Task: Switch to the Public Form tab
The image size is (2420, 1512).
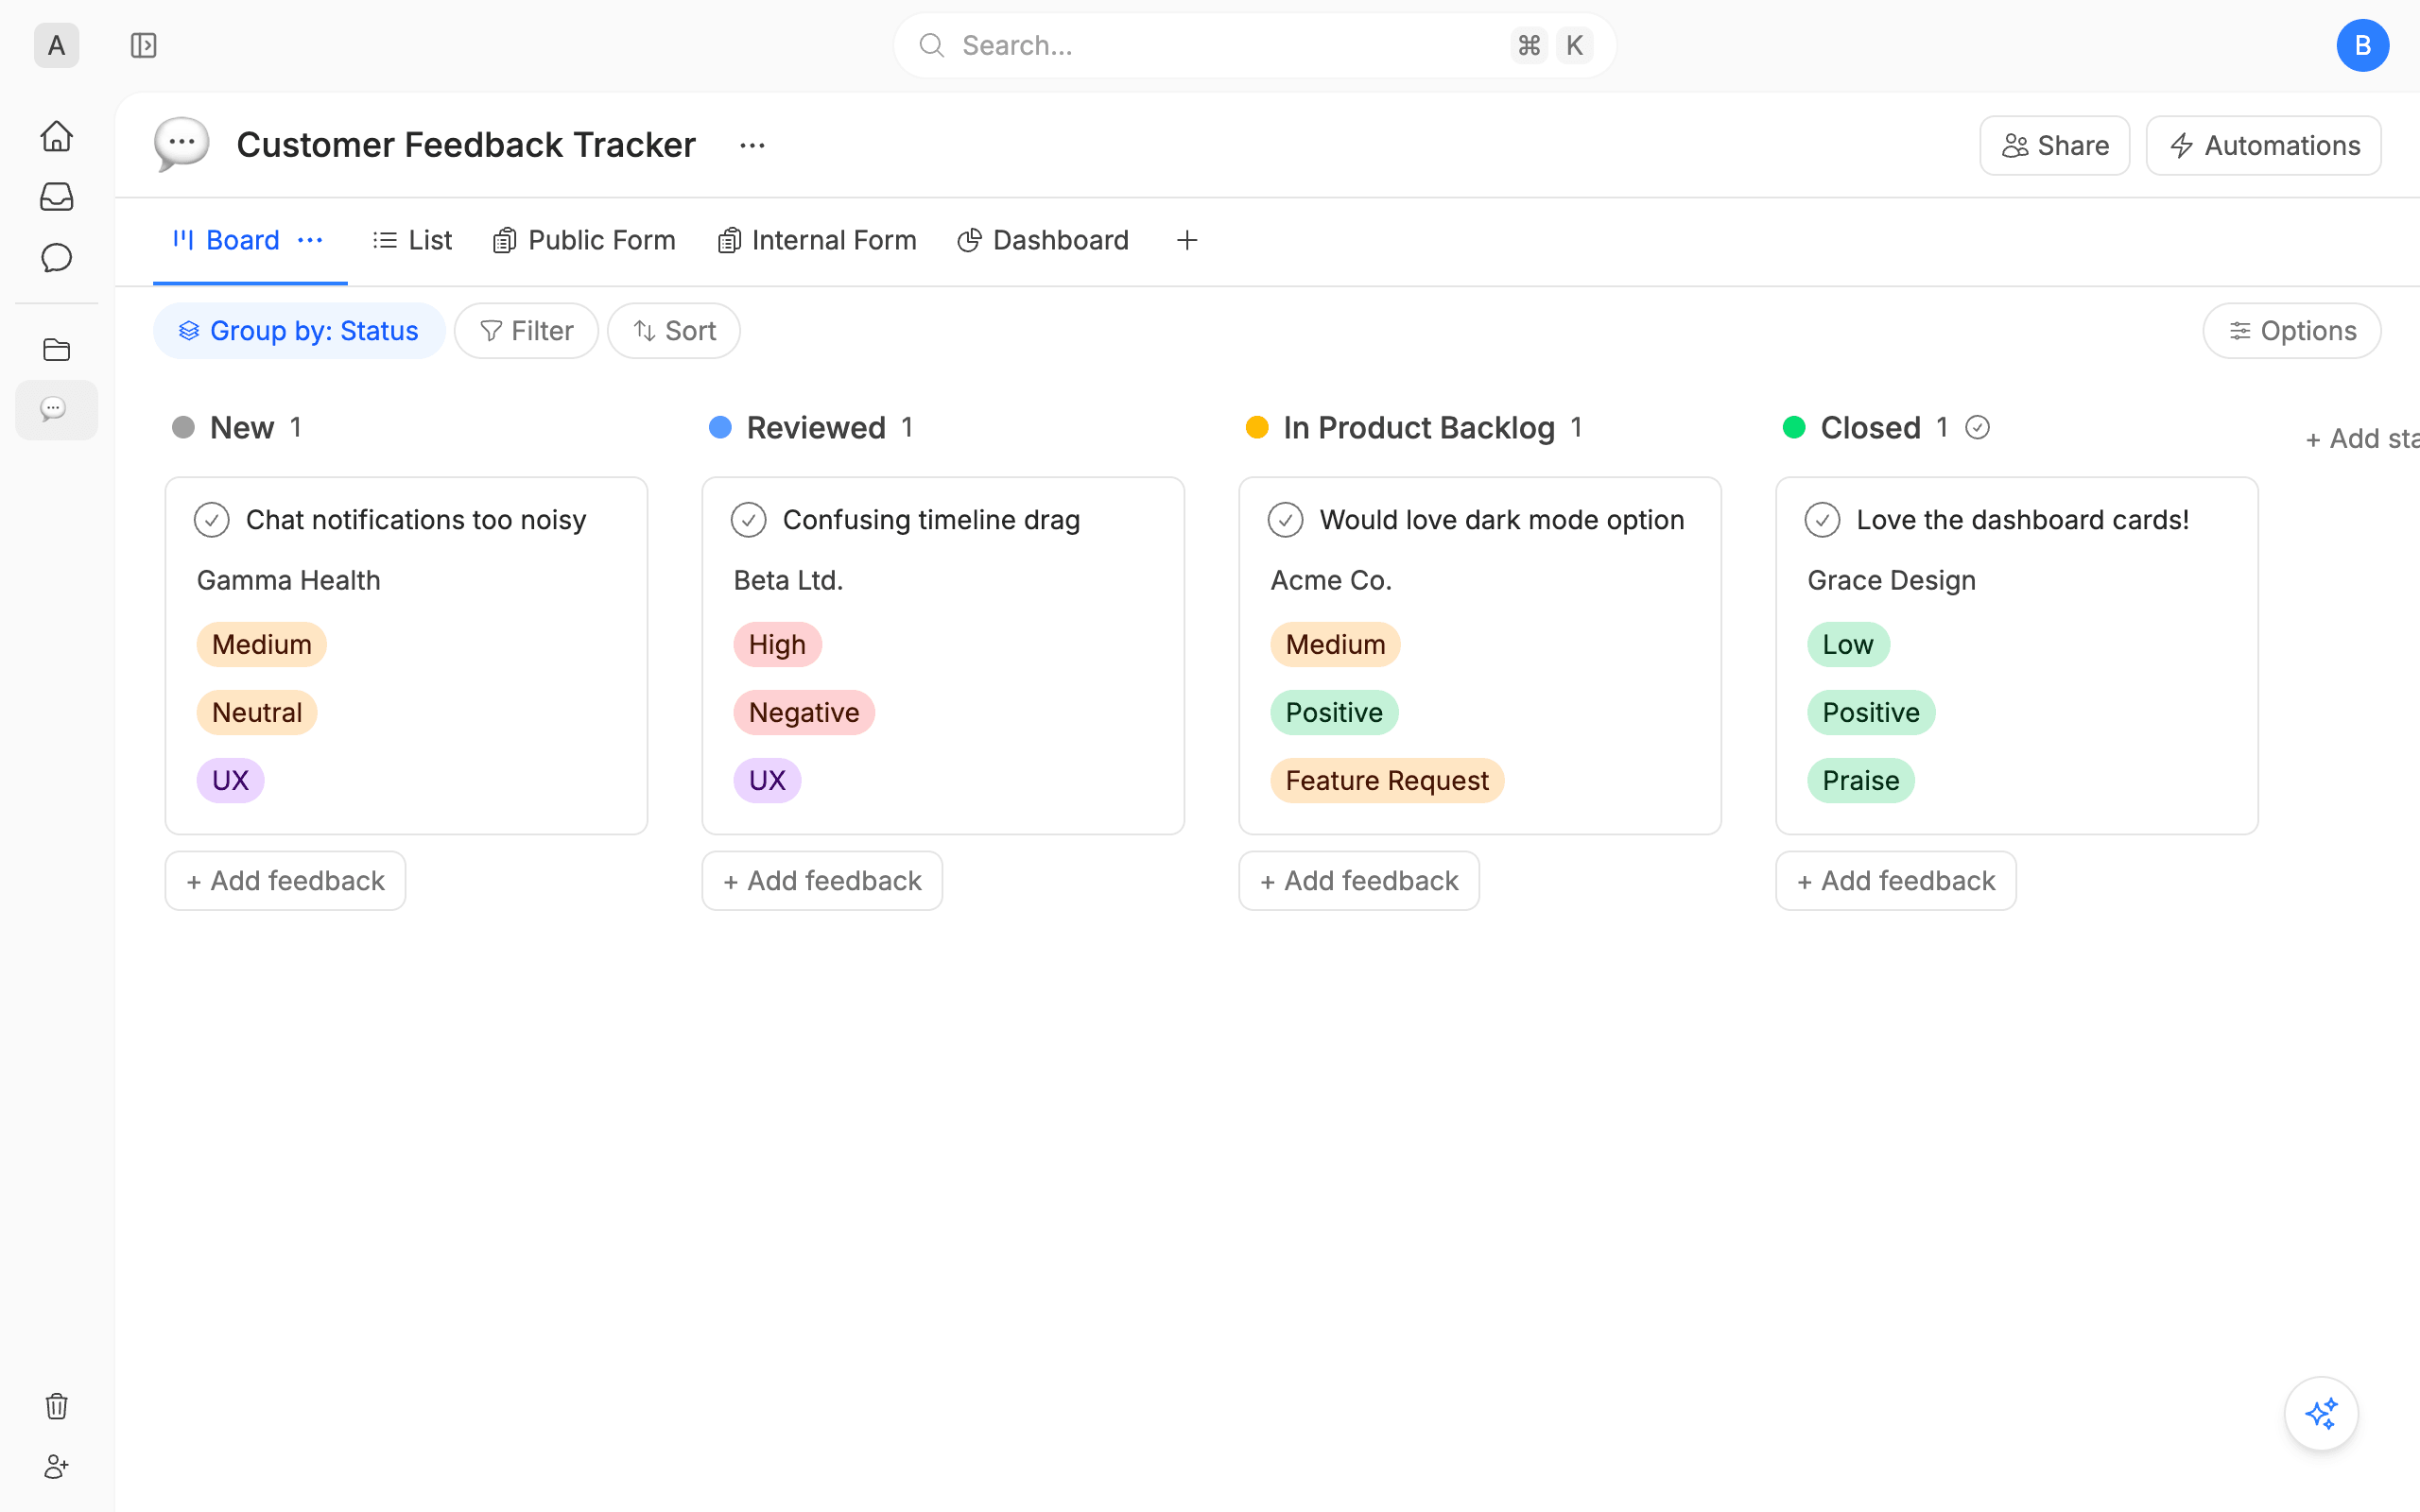Action: 584,240
